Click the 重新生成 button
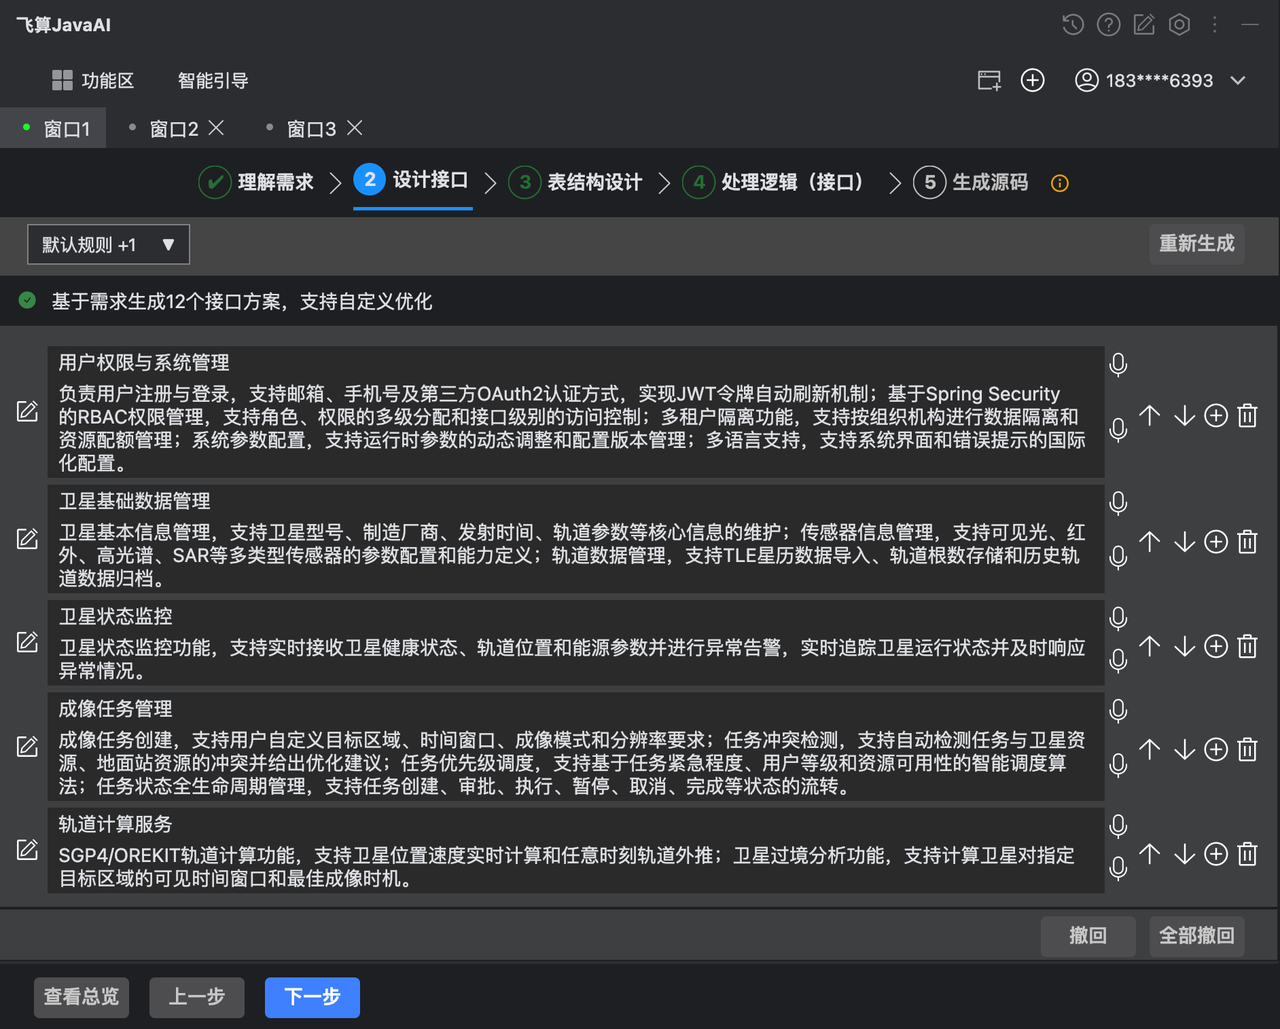 click(x=1197, y=244)
